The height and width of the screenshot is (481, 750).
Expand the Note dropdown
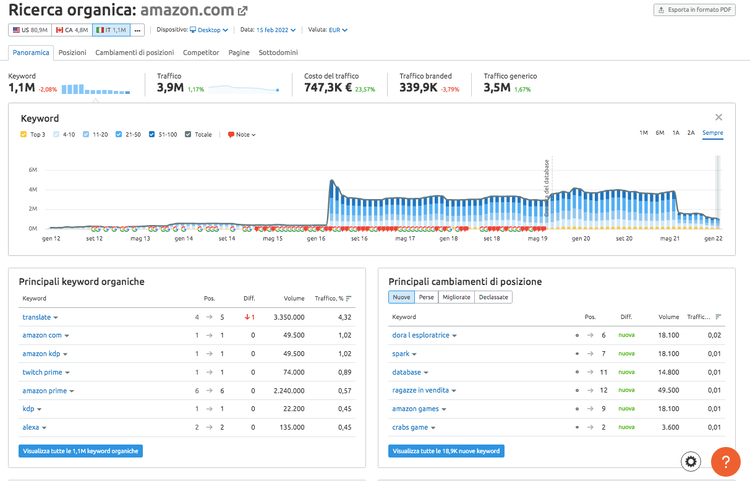coord(246,135)
